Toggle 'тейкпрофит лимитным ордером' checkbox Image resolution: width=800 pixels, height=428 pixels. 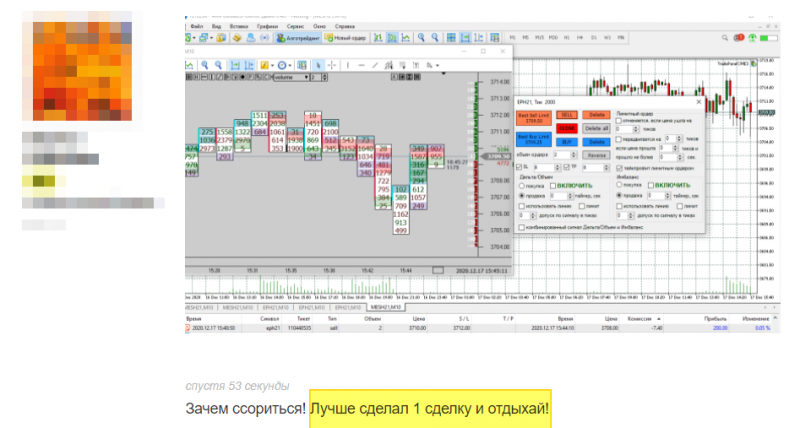coord(619,168)
